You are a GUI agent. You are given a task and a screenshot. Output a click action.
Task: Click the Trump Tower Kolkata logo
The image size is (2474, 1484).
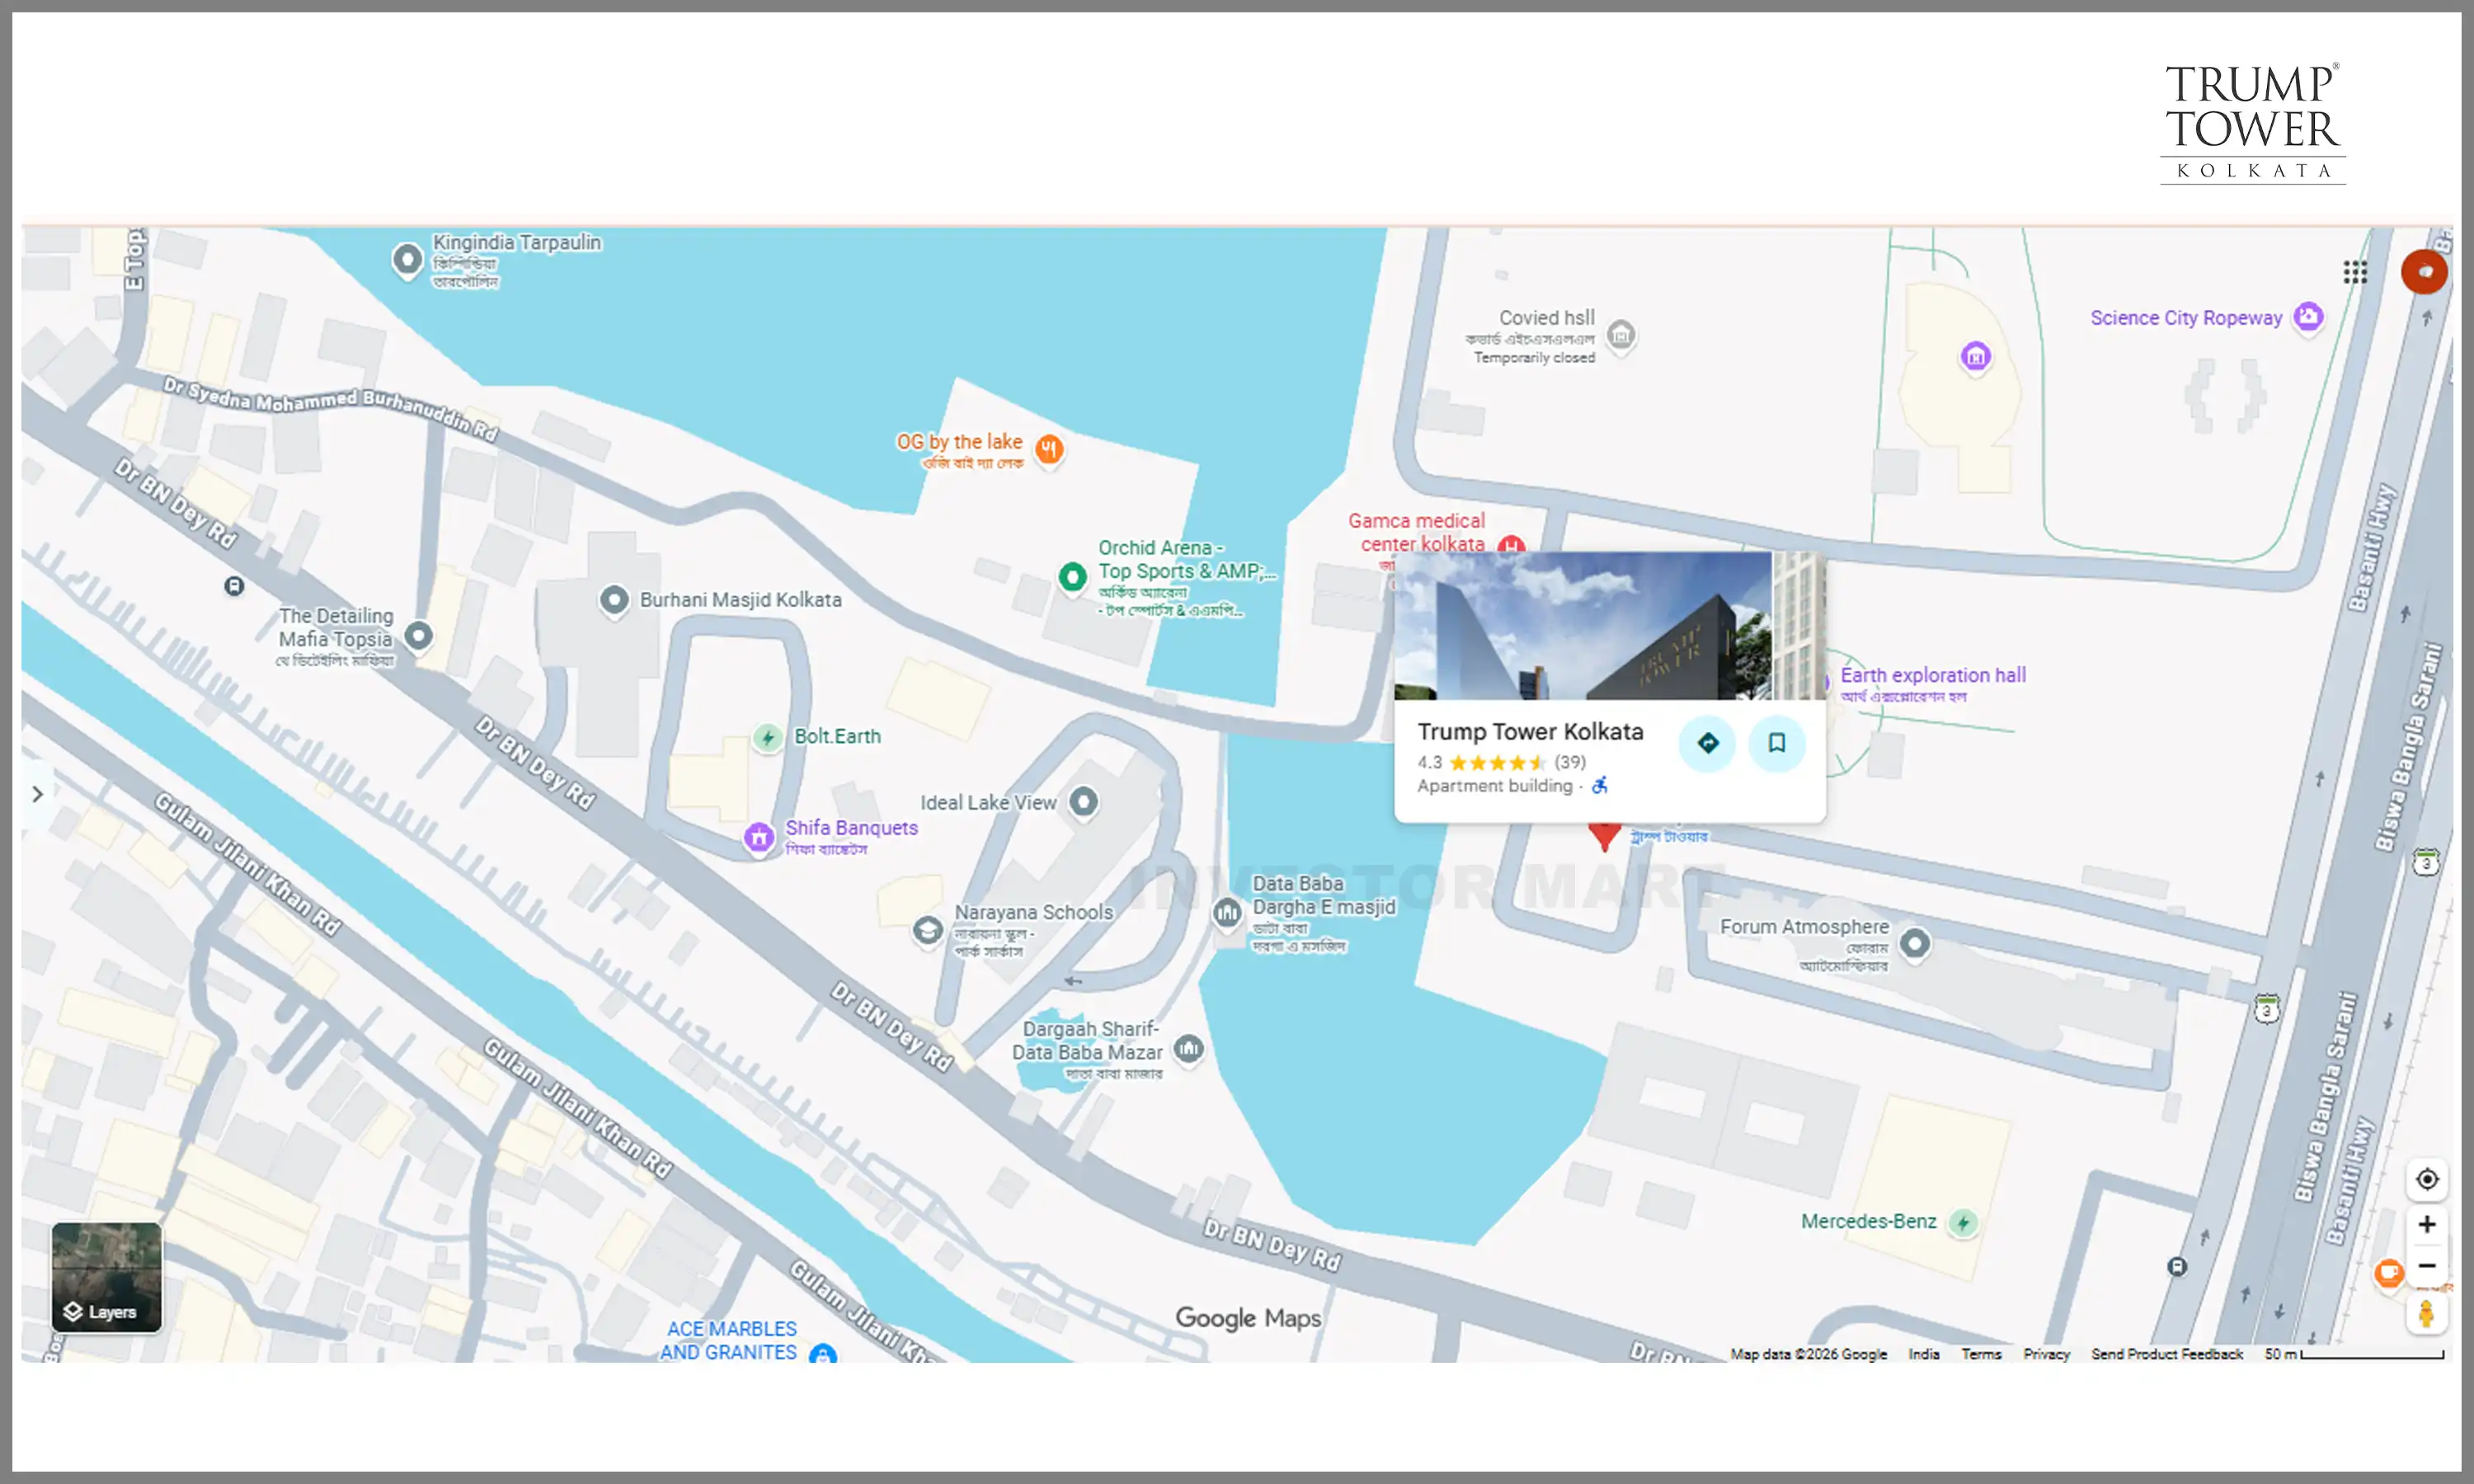pos(2253,123)
